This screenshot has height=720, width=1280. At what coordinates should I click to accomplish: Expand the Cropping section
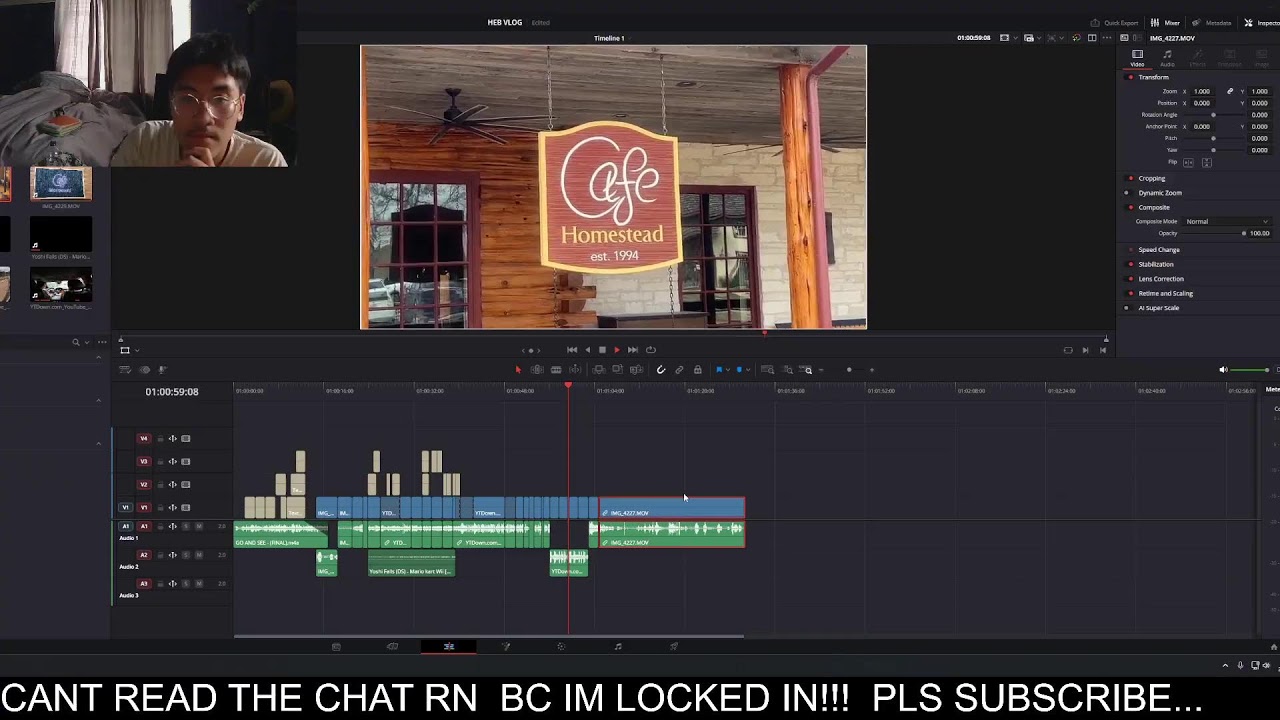pos(1152,178)
